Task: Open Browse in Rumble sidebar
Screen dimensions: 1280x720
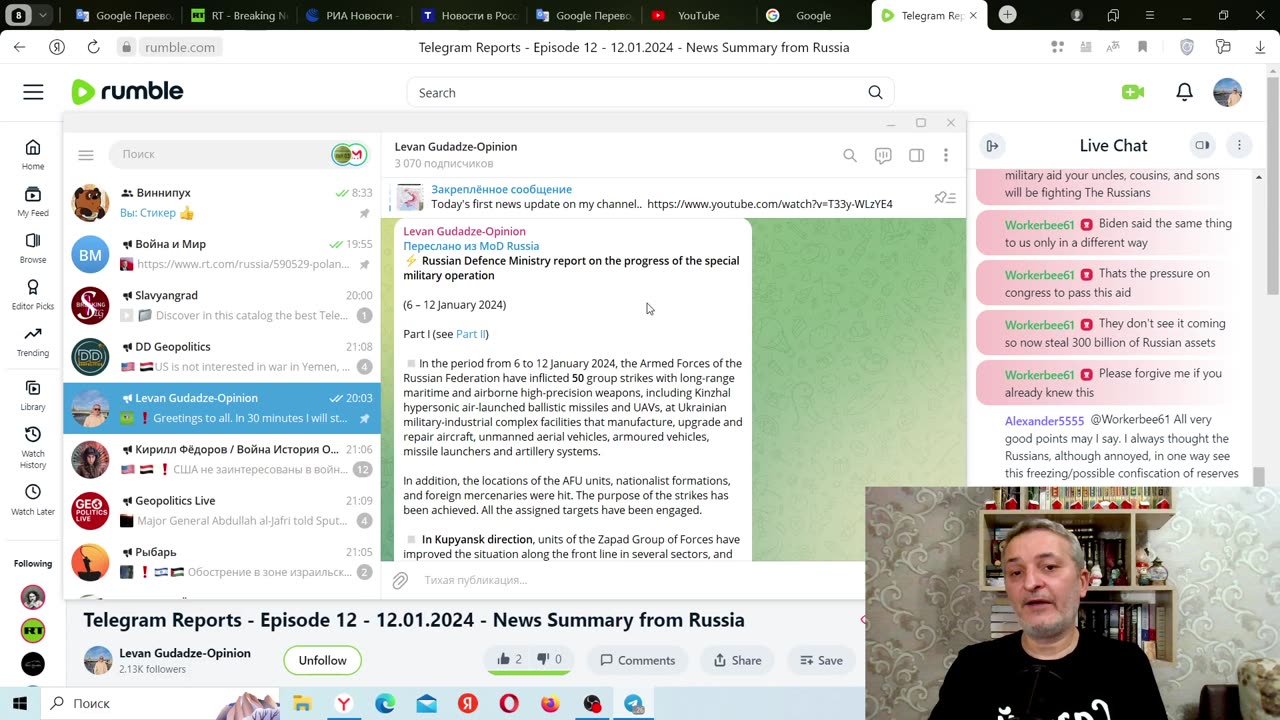Action: [33, 247]
